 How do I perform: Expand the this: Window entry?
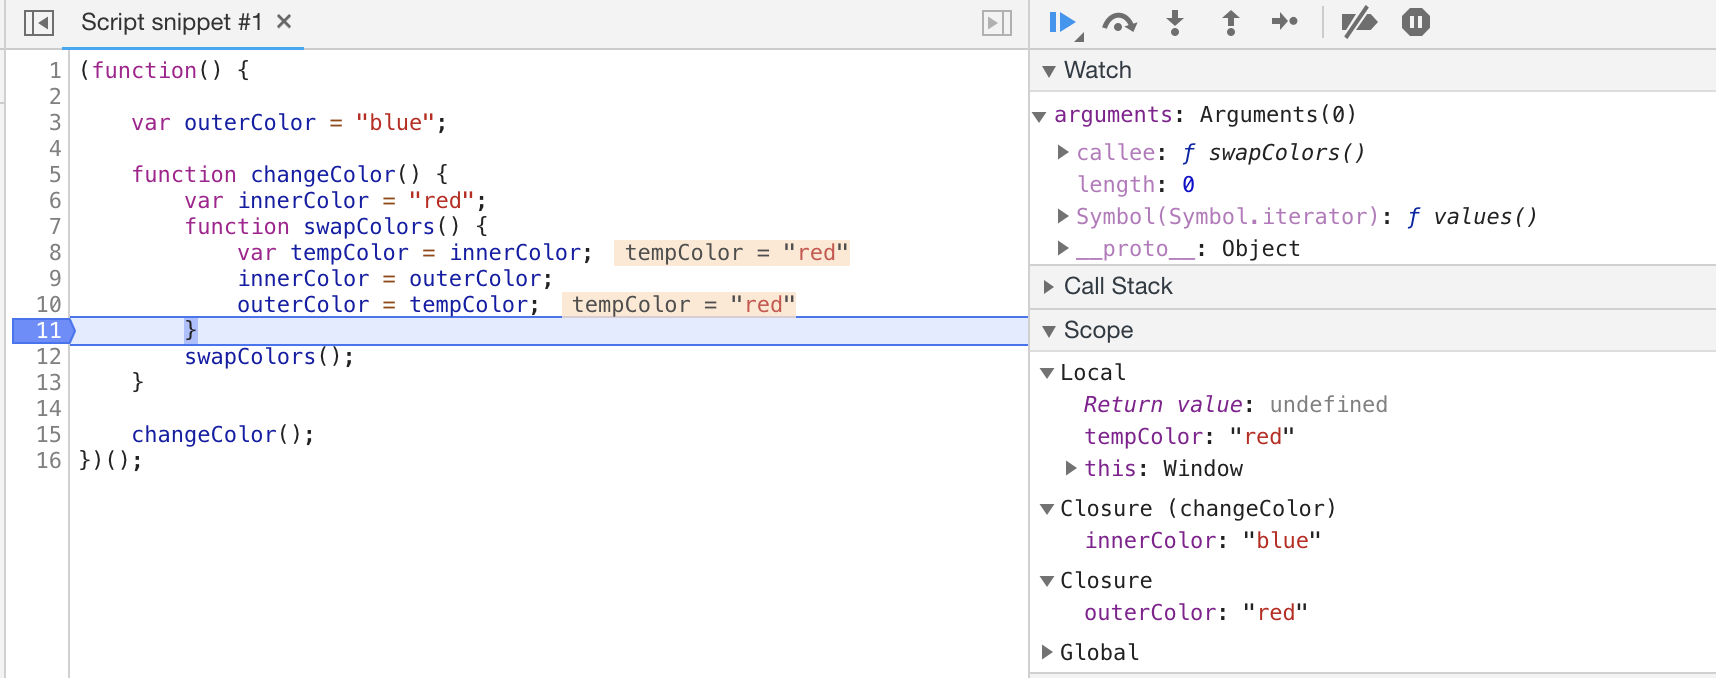pos(1071,468)
